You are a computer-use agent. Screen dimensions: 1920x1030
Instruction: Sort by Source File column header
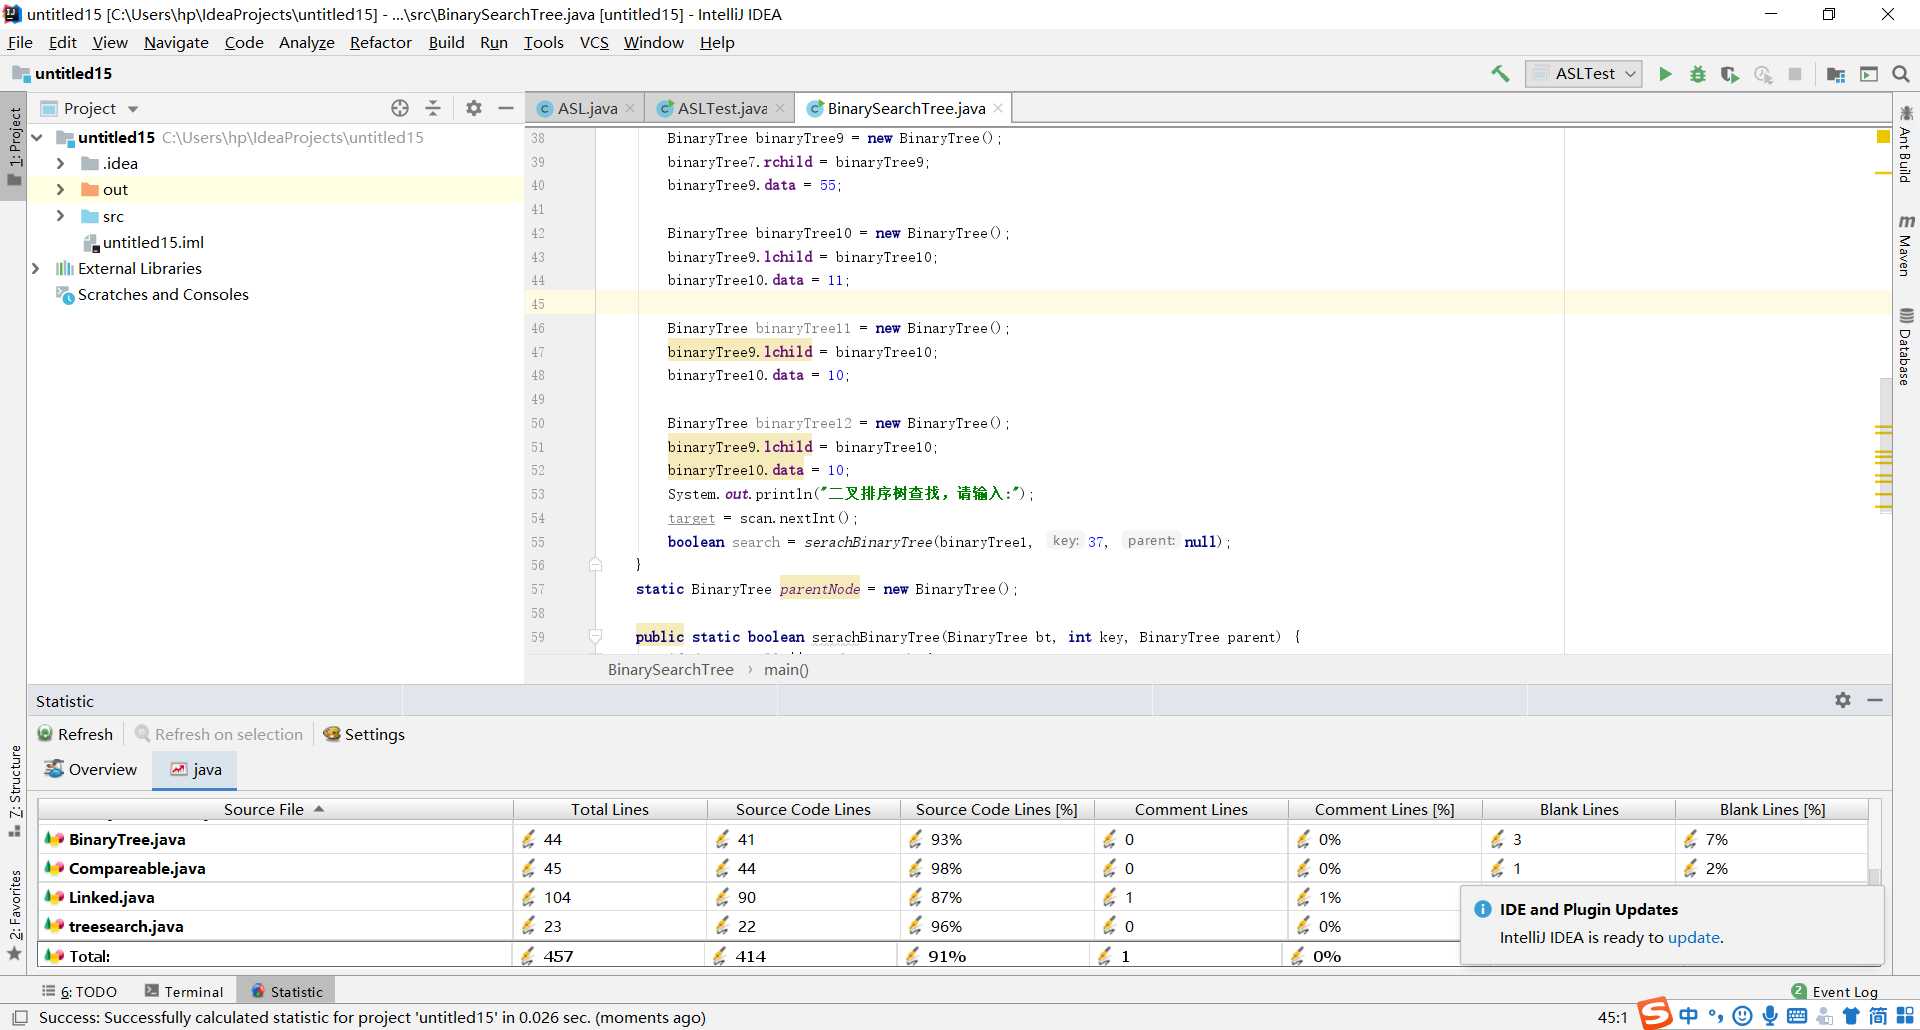[275, 809]
